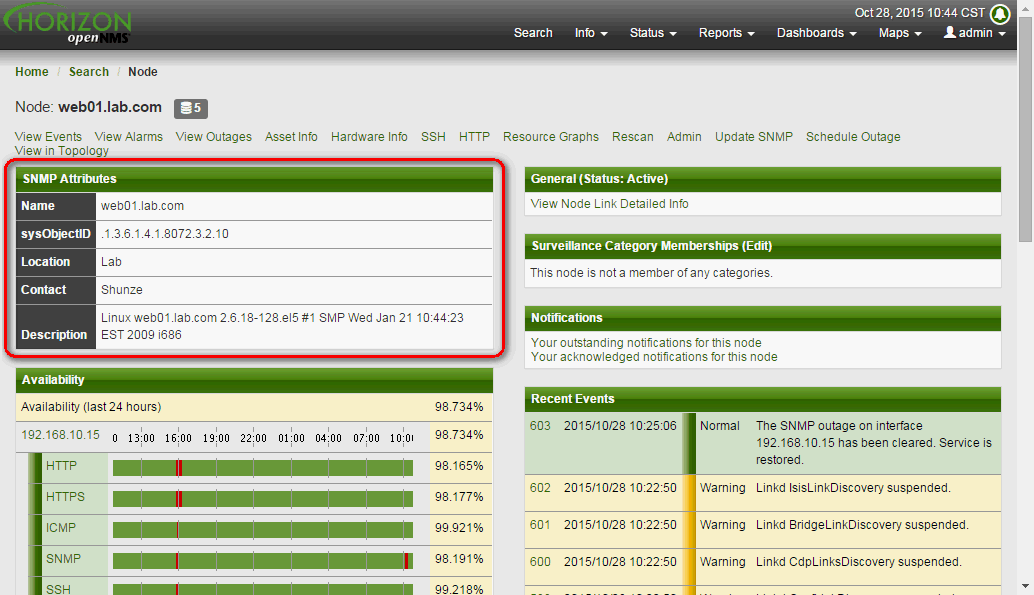Viewport: 1034px width, 595px height.
Task: Expand the Dashboards menu
Action: tap(816, 33)
